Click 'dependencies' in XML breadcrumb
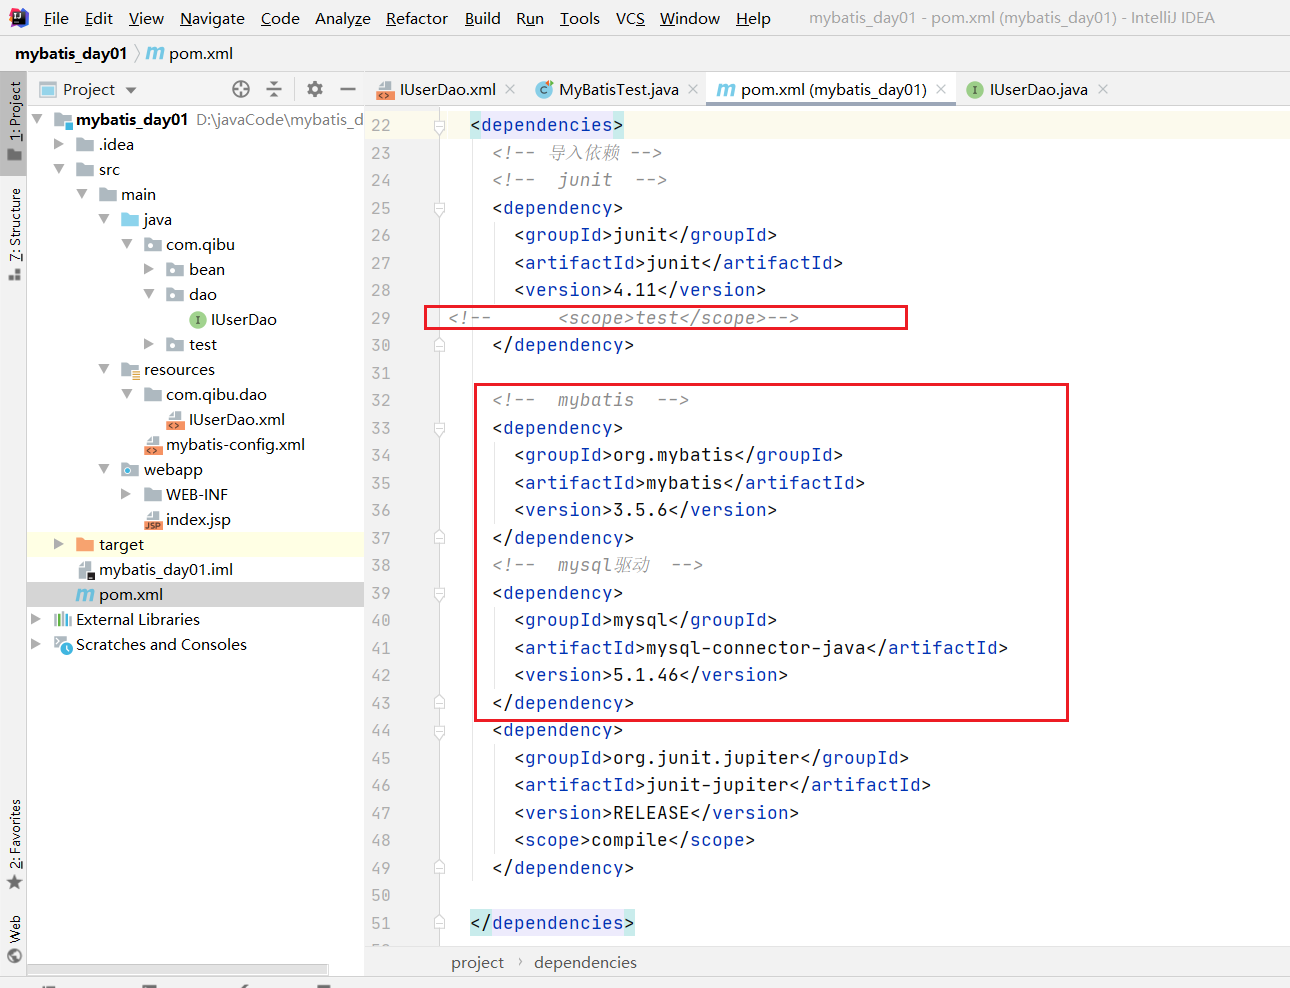 (585, 962)
